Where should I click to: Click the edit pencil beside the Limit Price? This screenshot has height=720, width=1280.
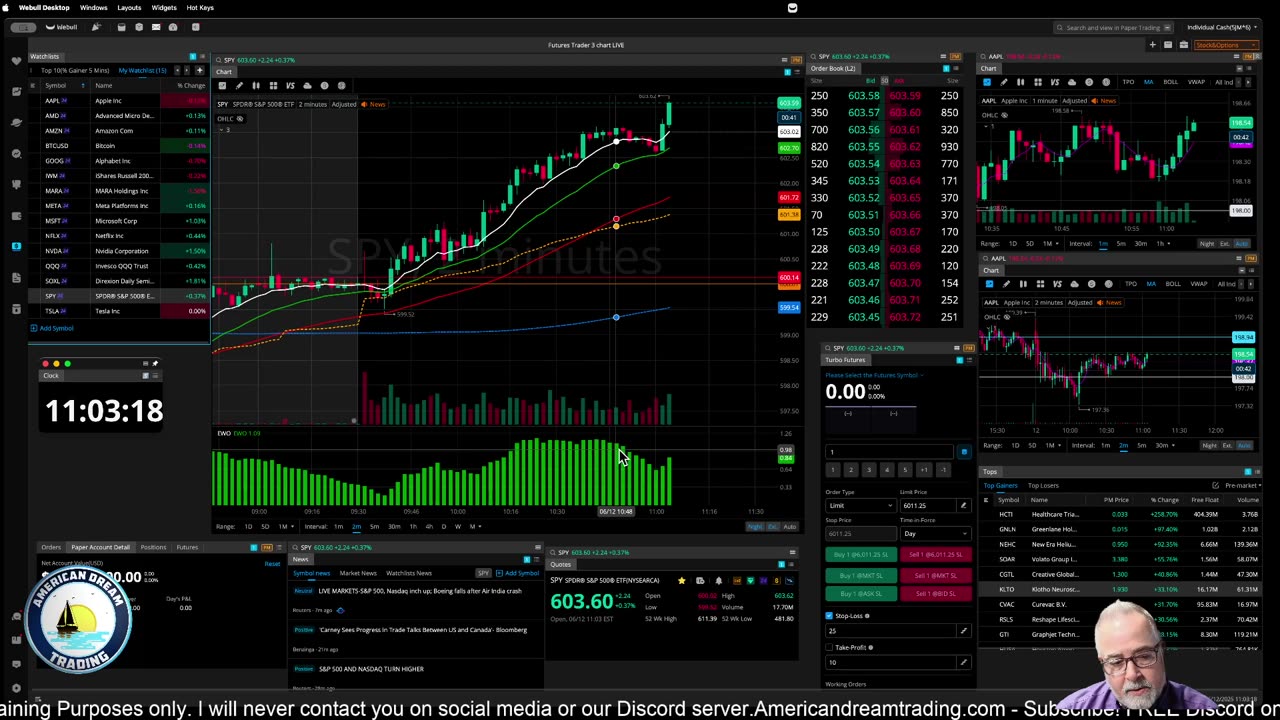tap(963, 505)
